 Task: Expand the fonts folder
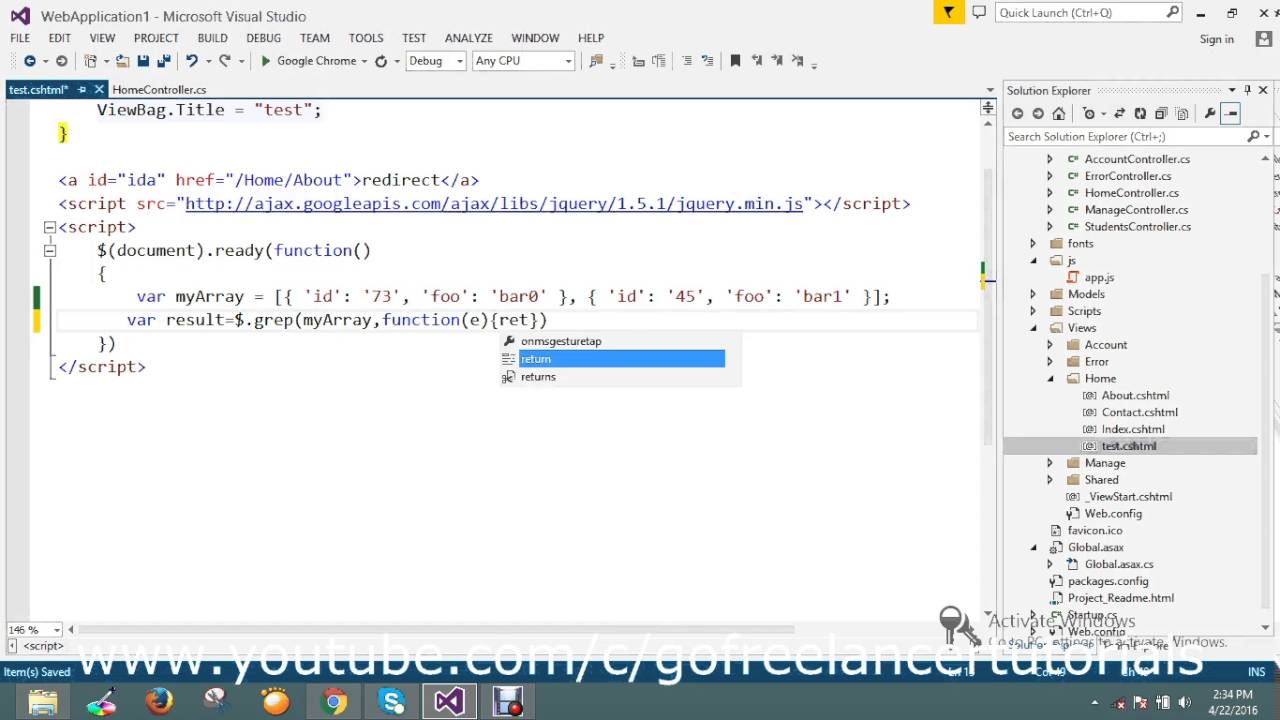(1033, 243)
